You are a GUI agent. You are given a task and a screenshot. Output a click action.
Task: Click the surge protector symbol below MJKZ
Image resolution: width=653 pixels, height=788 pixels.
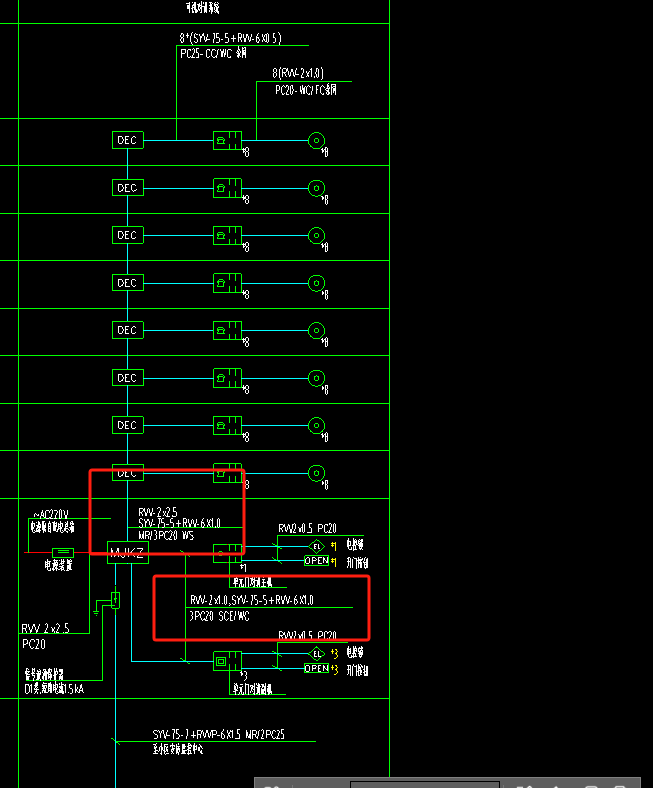[115, 600]
